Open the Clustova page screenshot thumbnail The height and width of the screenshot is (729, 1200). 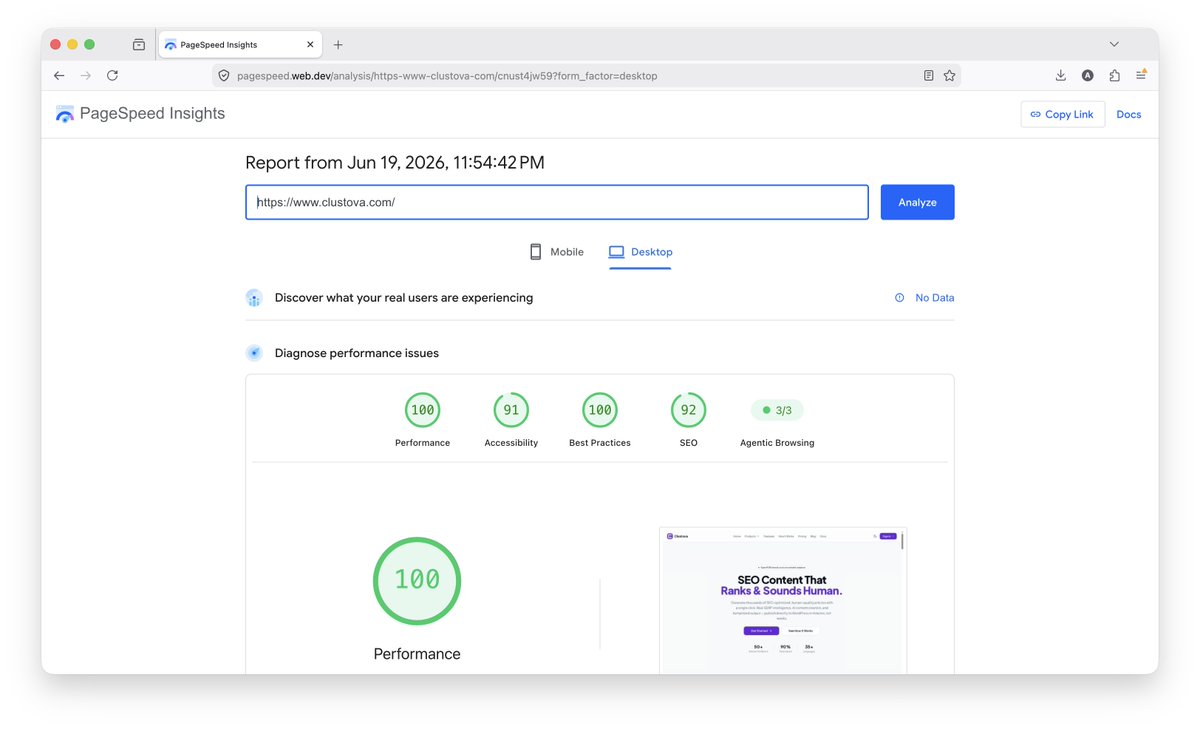783,600
